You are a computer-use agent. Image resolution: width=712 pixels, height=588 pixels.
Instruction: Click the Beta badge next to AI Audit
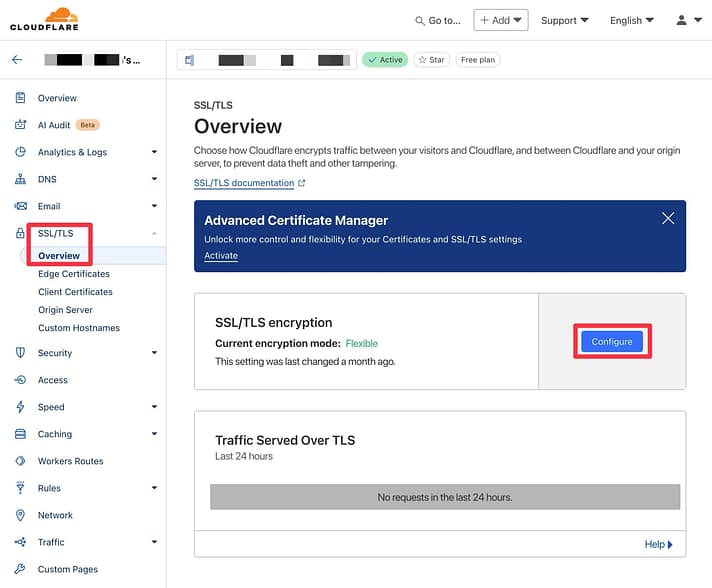coord(88,125)
